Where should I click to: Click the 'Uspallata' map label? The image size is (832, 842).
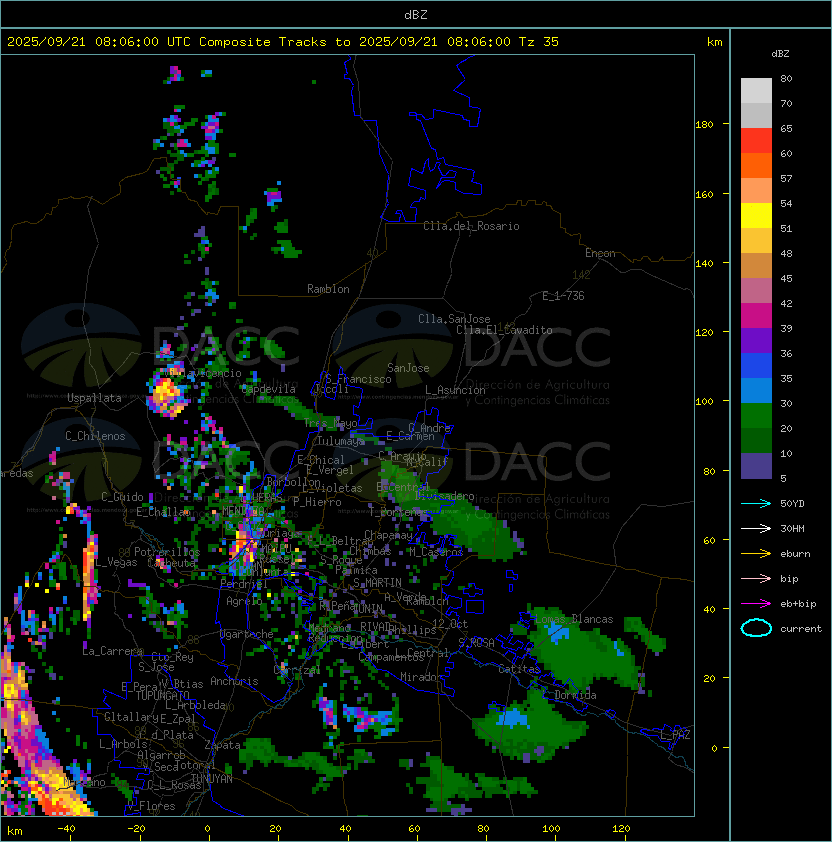pyautogui.click(x=94, y=398)
